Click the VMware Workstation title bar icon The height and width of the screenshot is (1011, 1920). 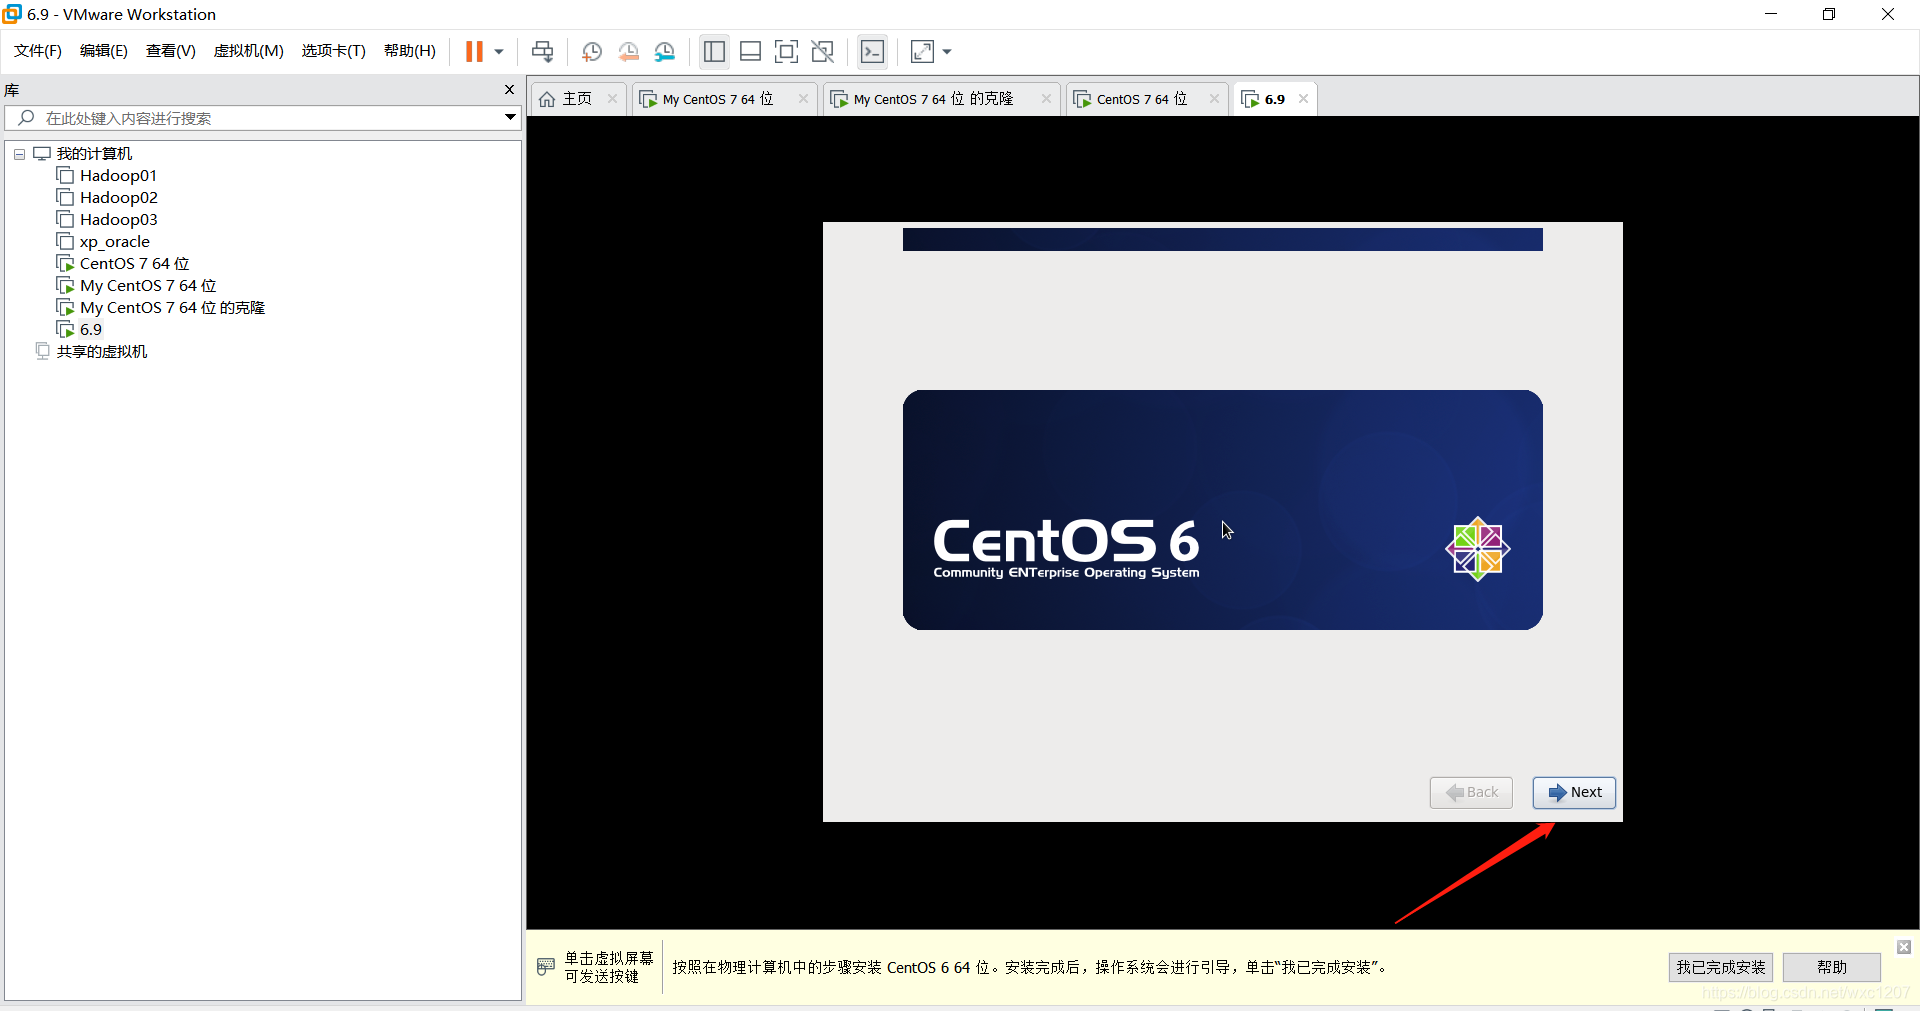(12, 14)
